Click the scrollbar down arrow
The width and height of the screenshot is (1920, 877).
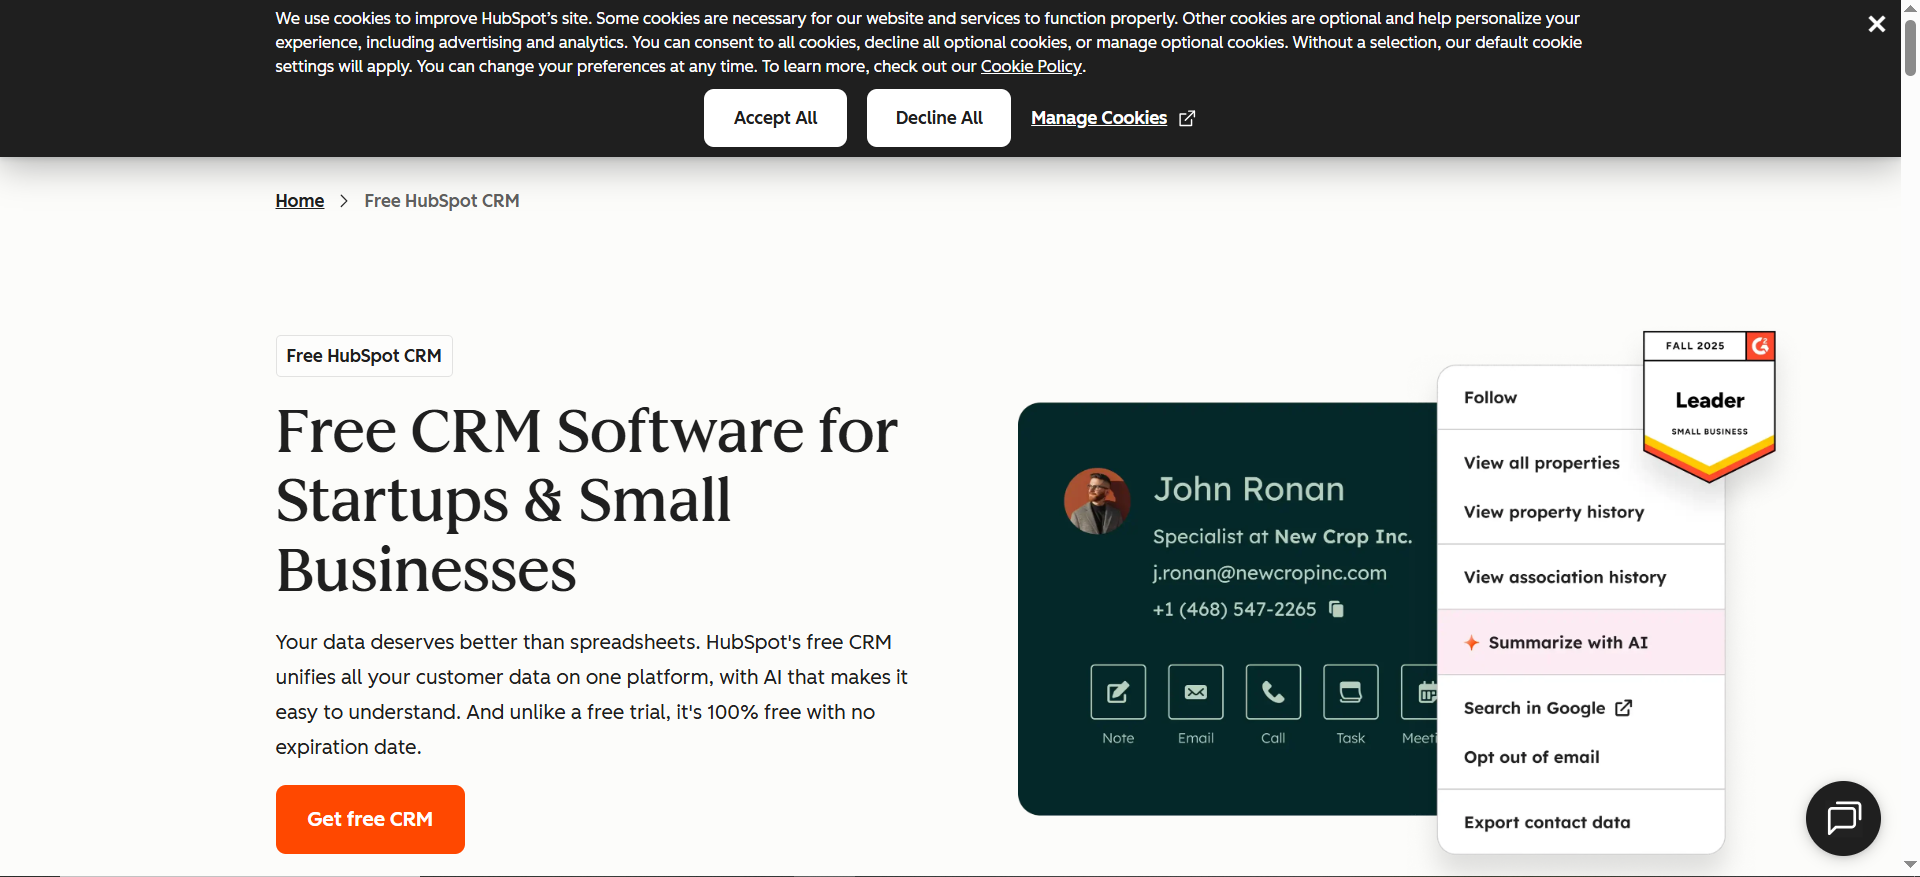coord(1910,866)
